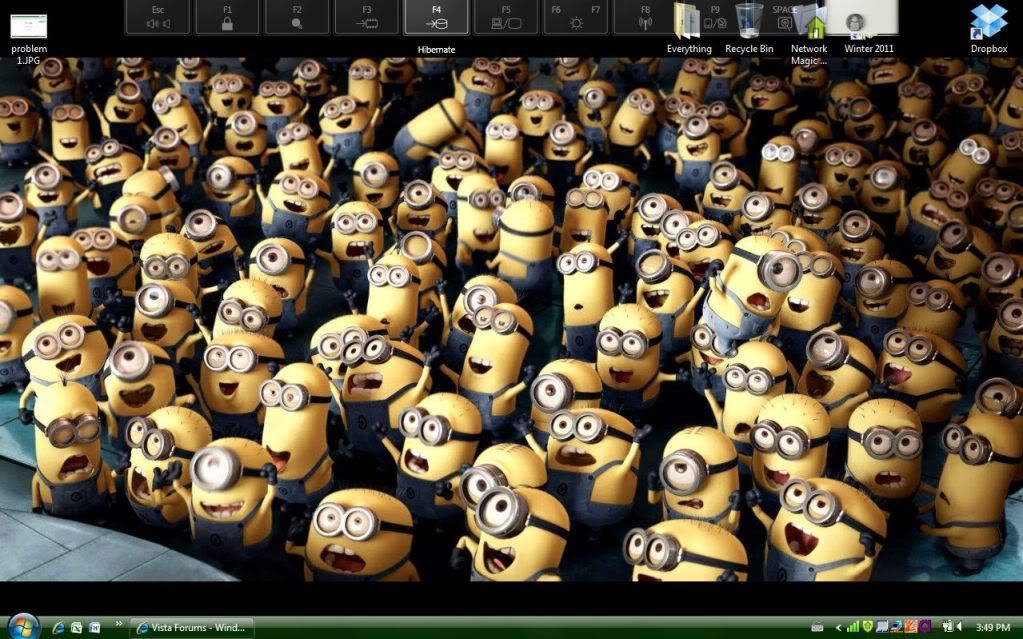Open the Everything folder icon

689,29
